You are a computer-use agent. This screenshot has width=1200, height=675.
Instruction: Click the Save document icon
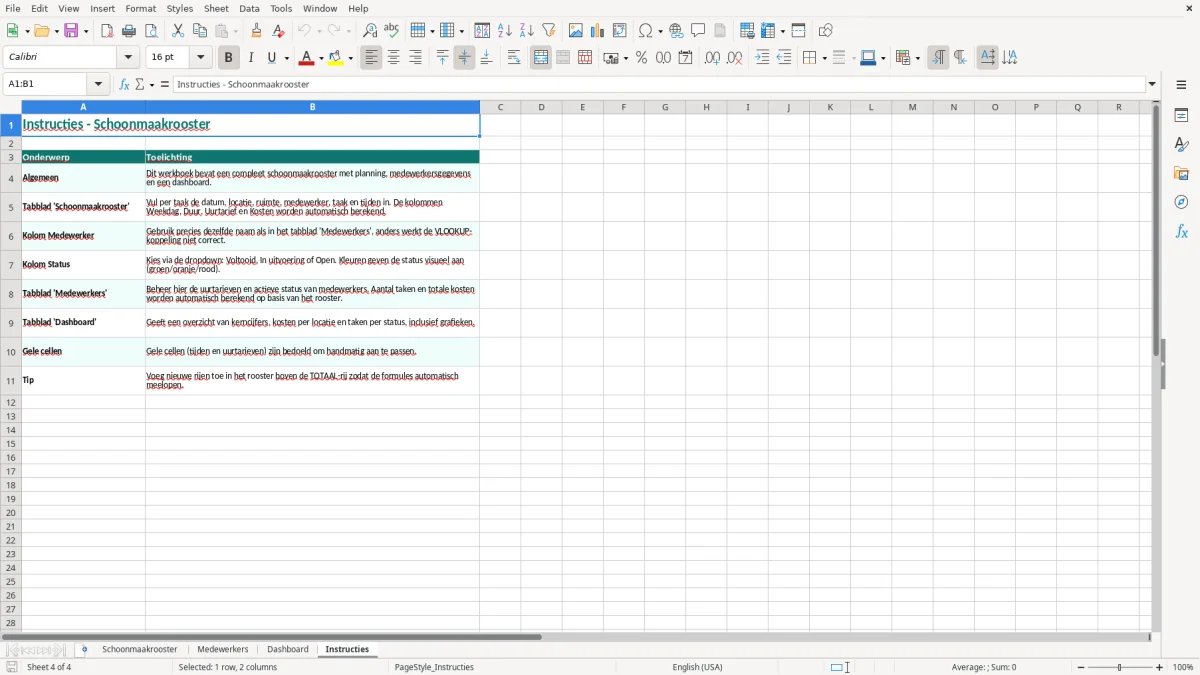71,31
